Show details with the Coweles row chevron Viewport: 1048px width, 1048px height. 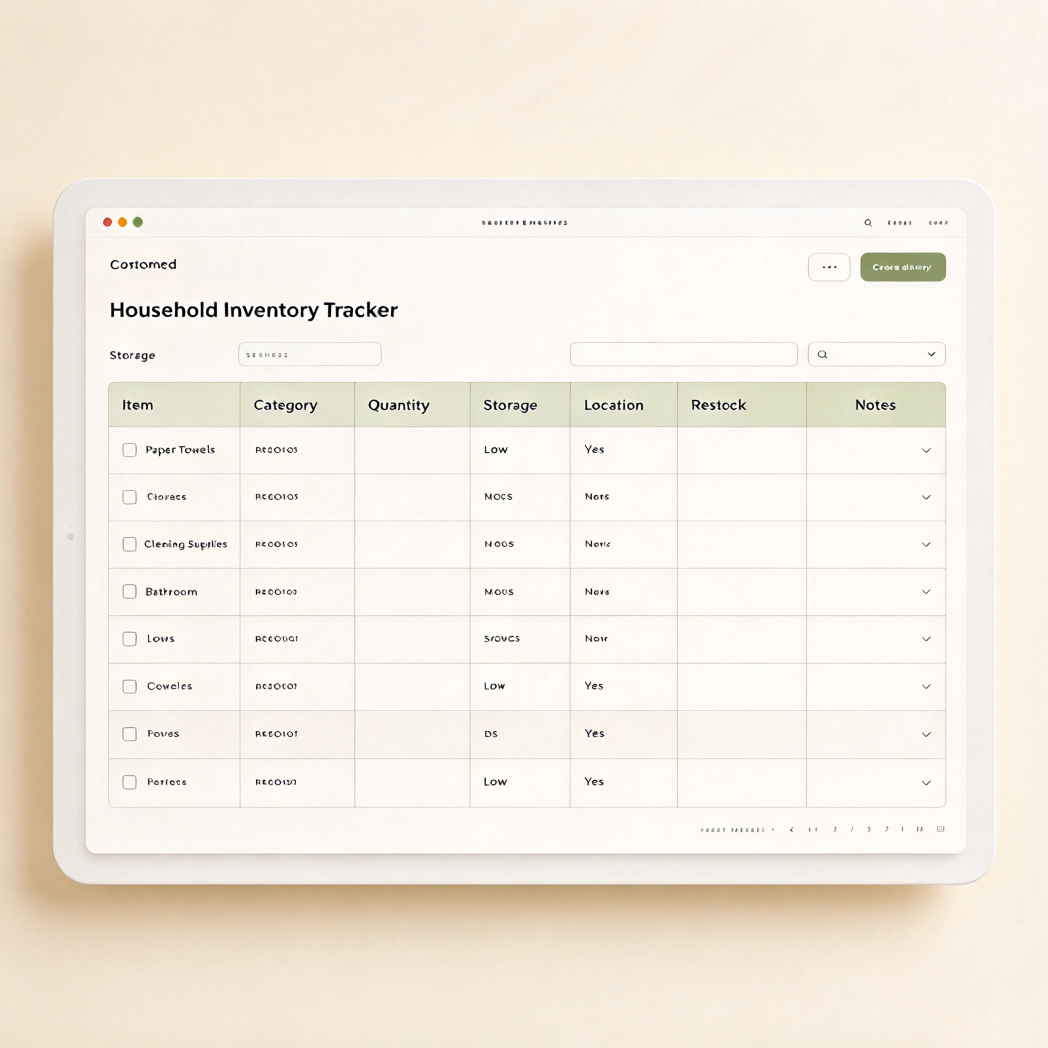click(926, 687)
